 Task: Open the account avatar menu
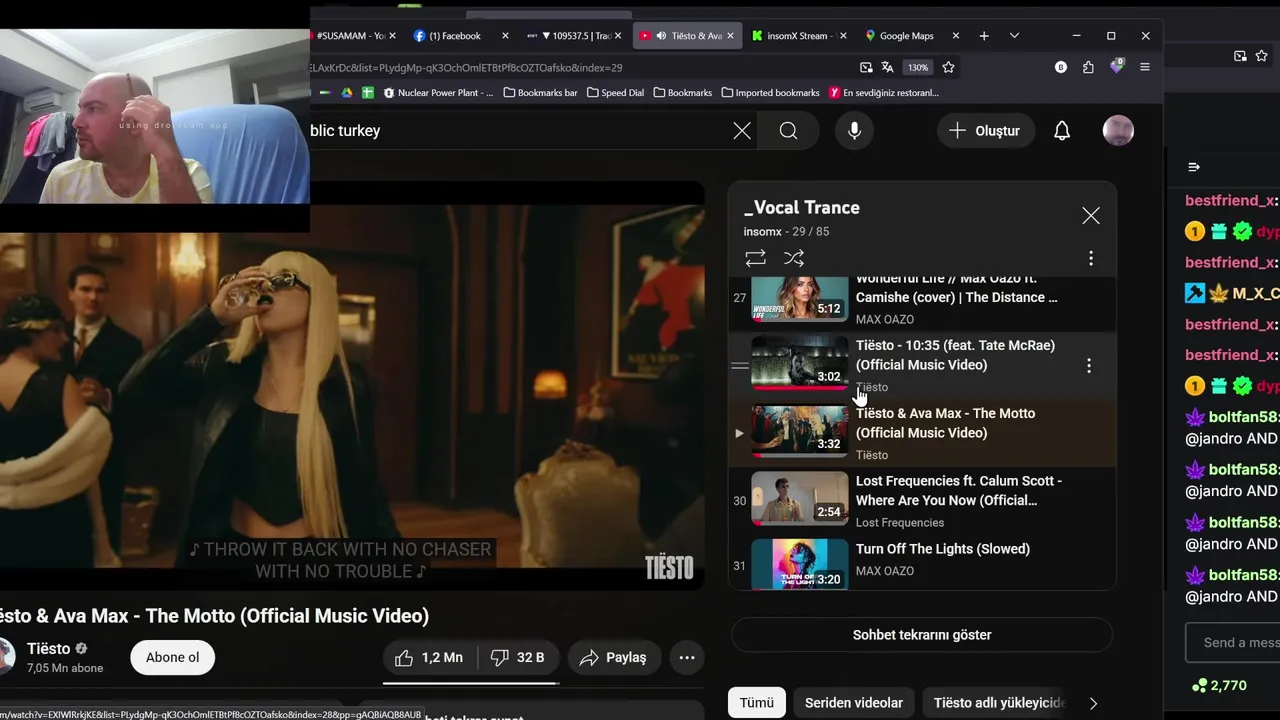coord(1118,131)
